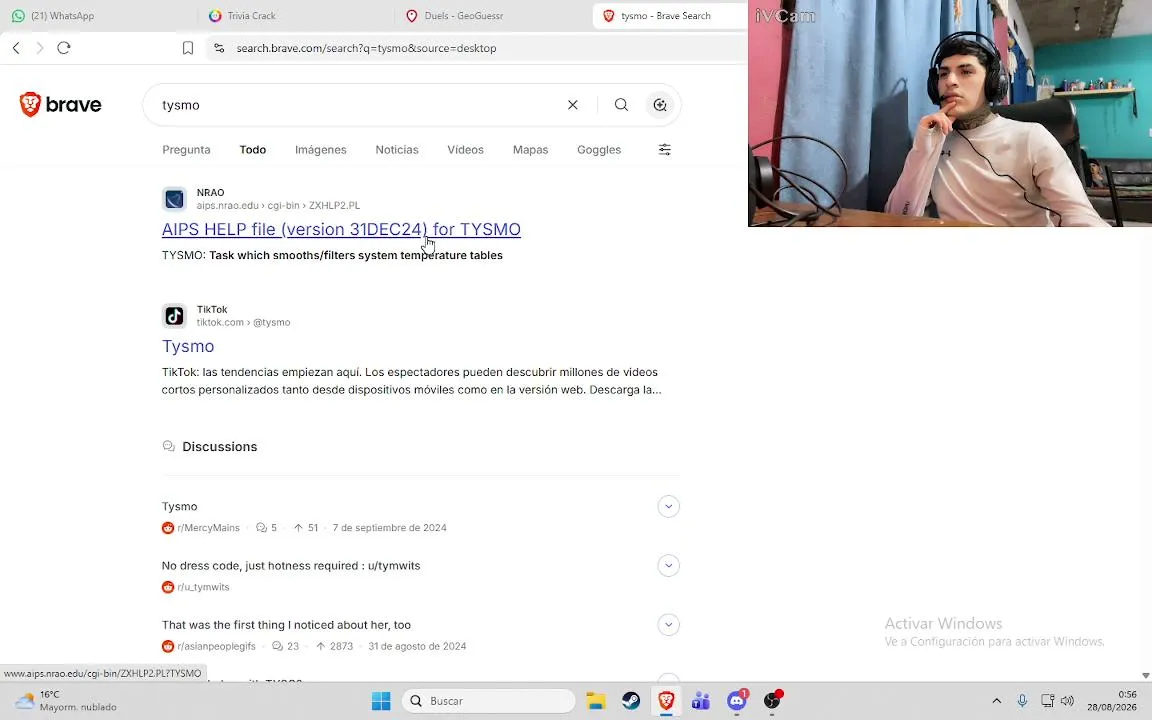Open the clock and date panel
1152x720 pixels.
pos(1112,701)
